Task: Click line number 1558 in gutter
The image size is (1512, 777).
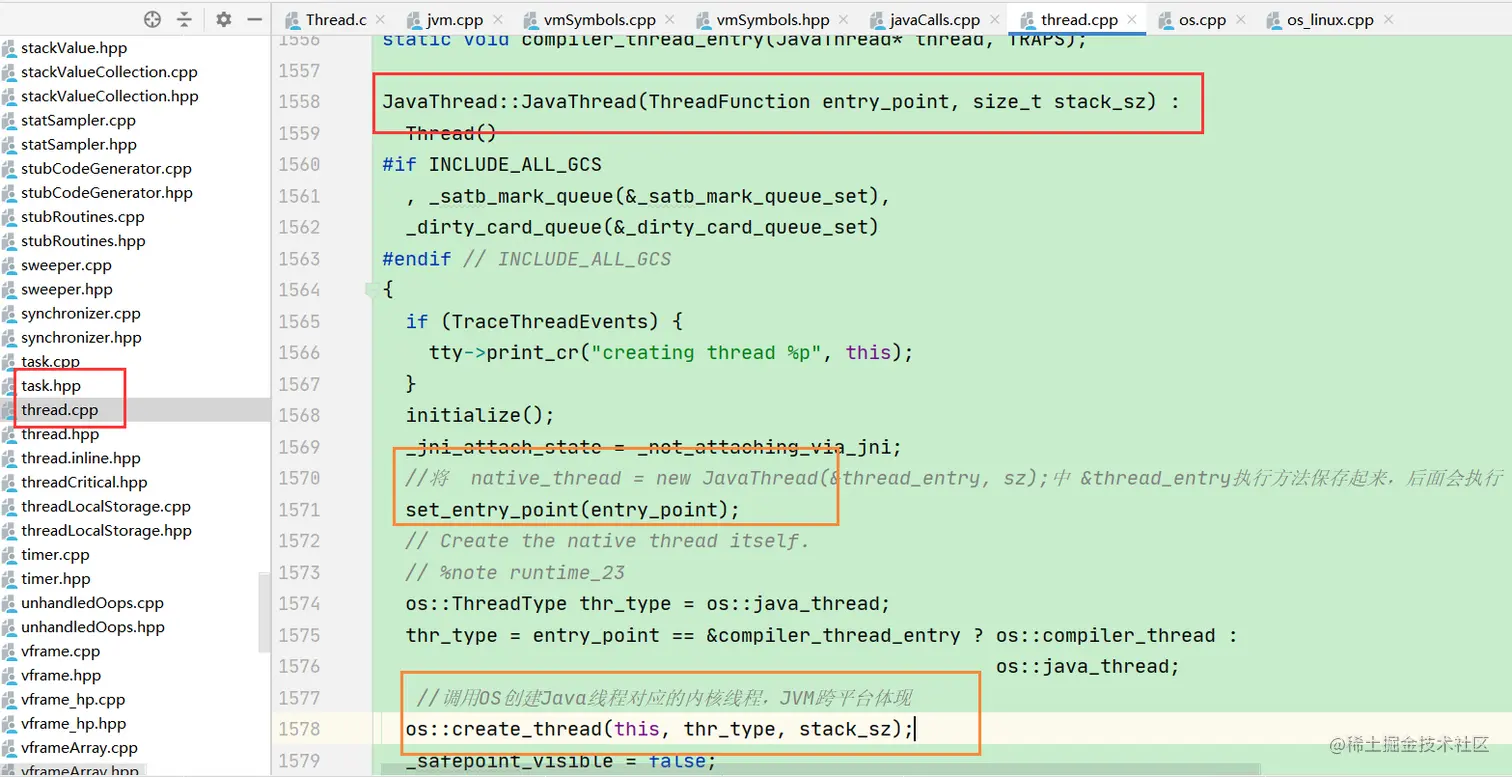Action: 300,102
